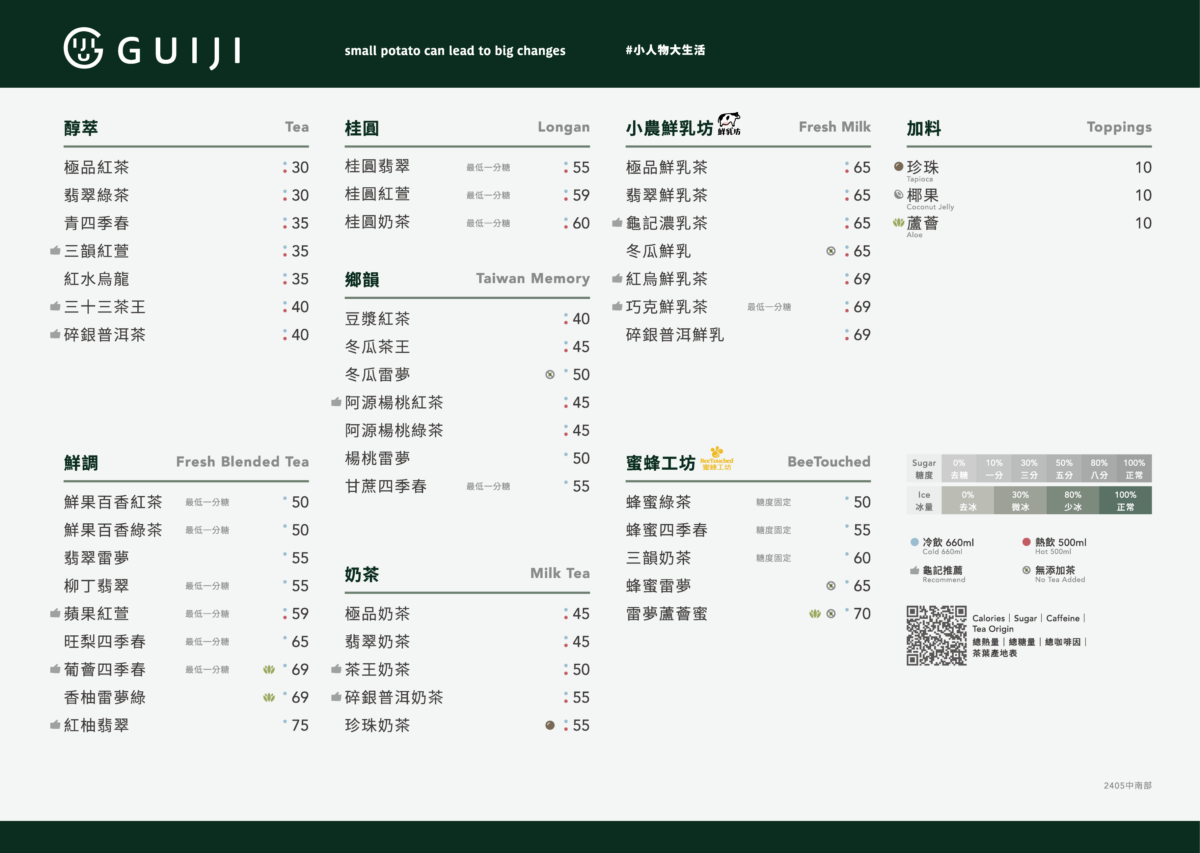Select the 50% 五分 sugar option

(x=1064, y=468)
